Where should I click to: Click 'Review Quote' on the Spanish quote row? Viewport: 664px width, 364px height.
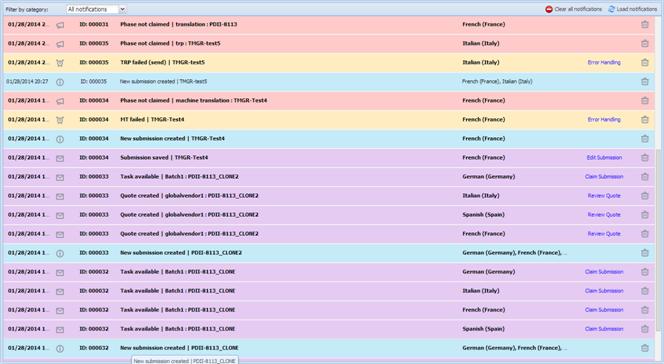[604, 215]
